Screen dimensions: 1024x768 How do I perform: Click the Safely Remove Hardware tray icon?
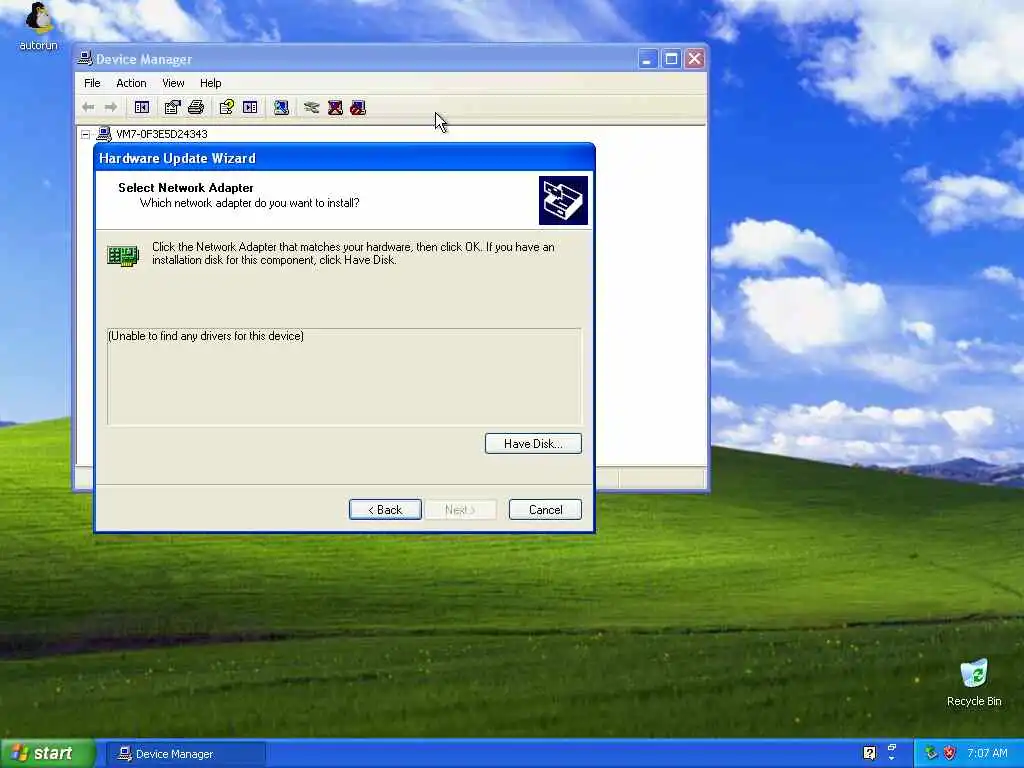[931, 753]
